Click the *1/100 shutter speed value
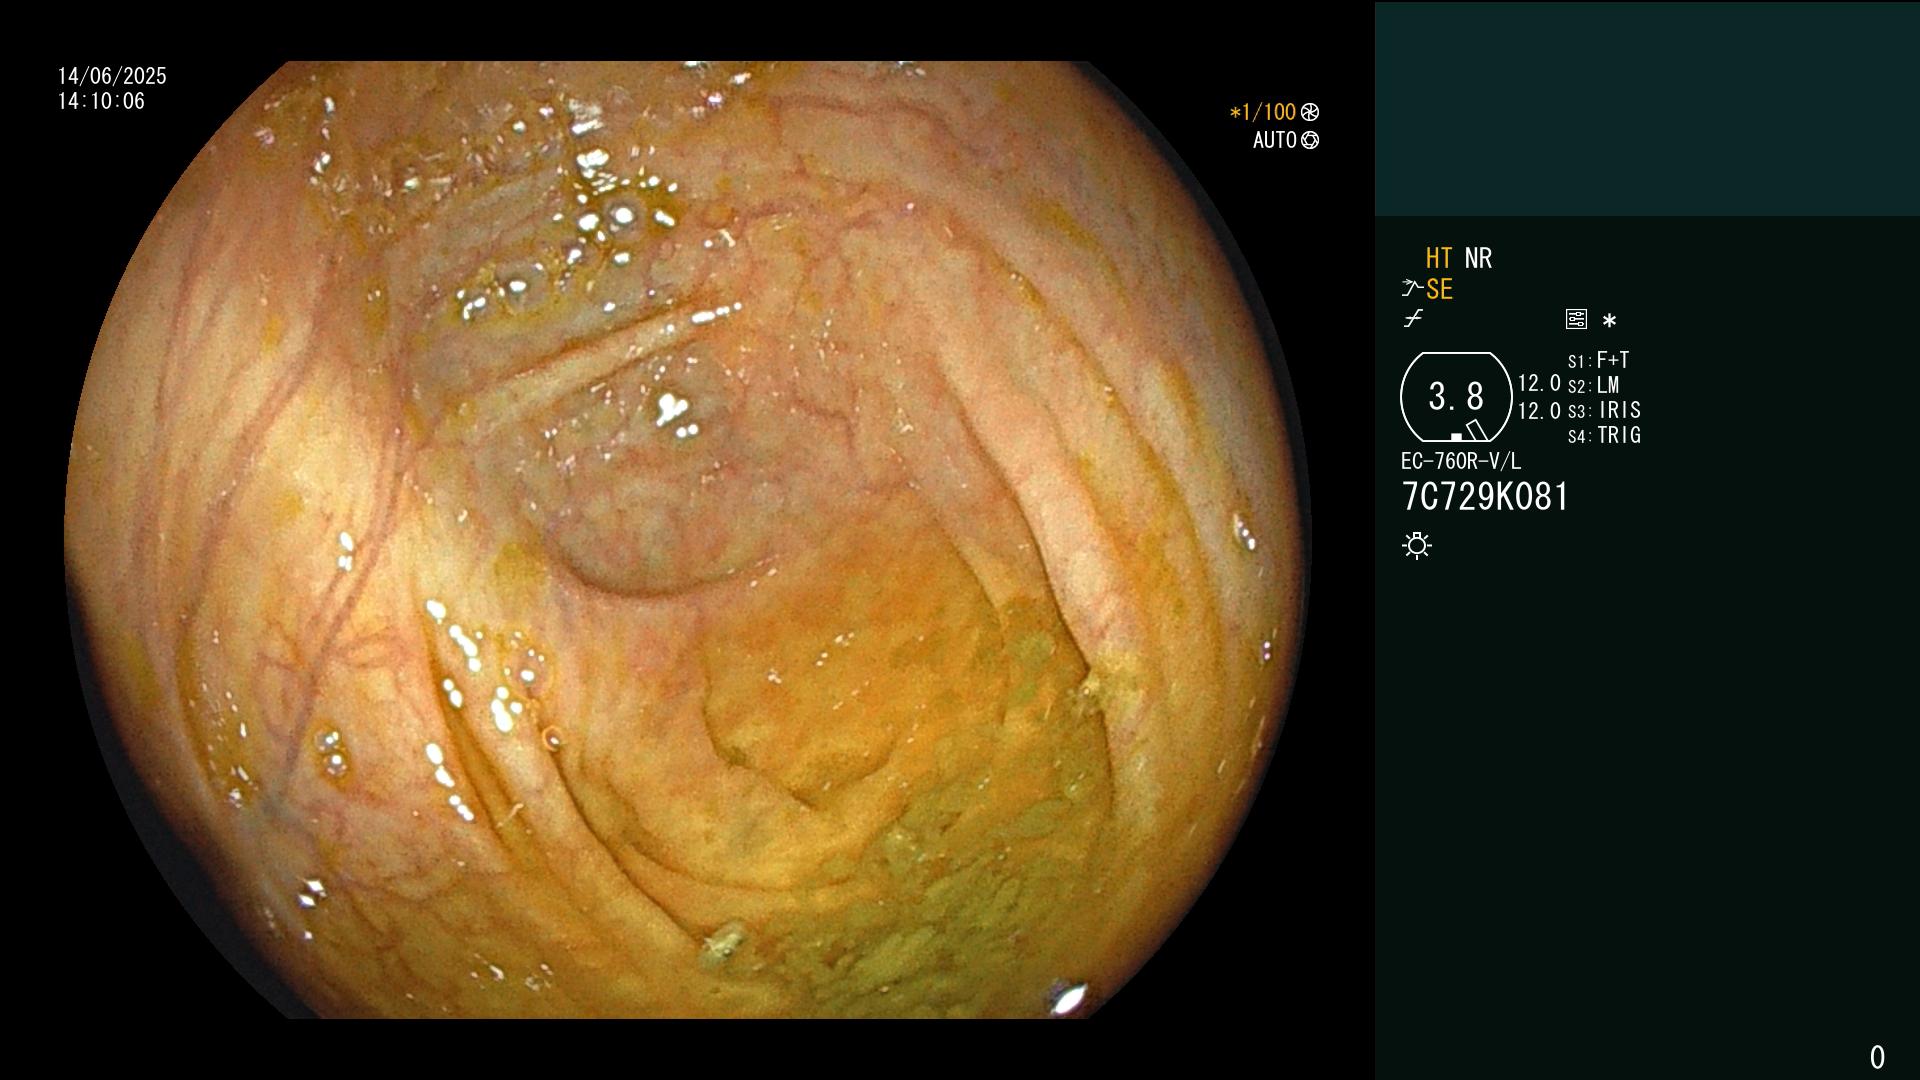The image size is (1920, 1080). (x=1262, y=112)
